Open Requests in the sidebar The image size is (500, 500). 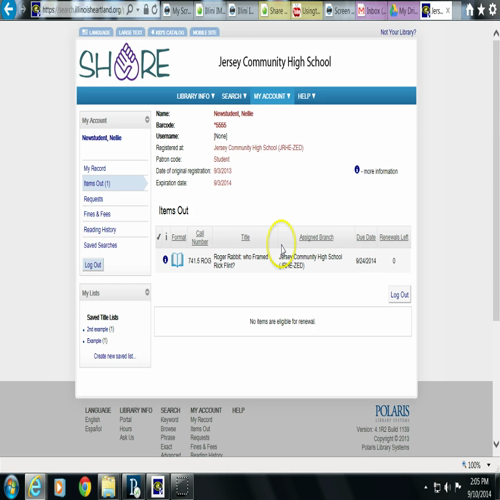pos(93,199)
